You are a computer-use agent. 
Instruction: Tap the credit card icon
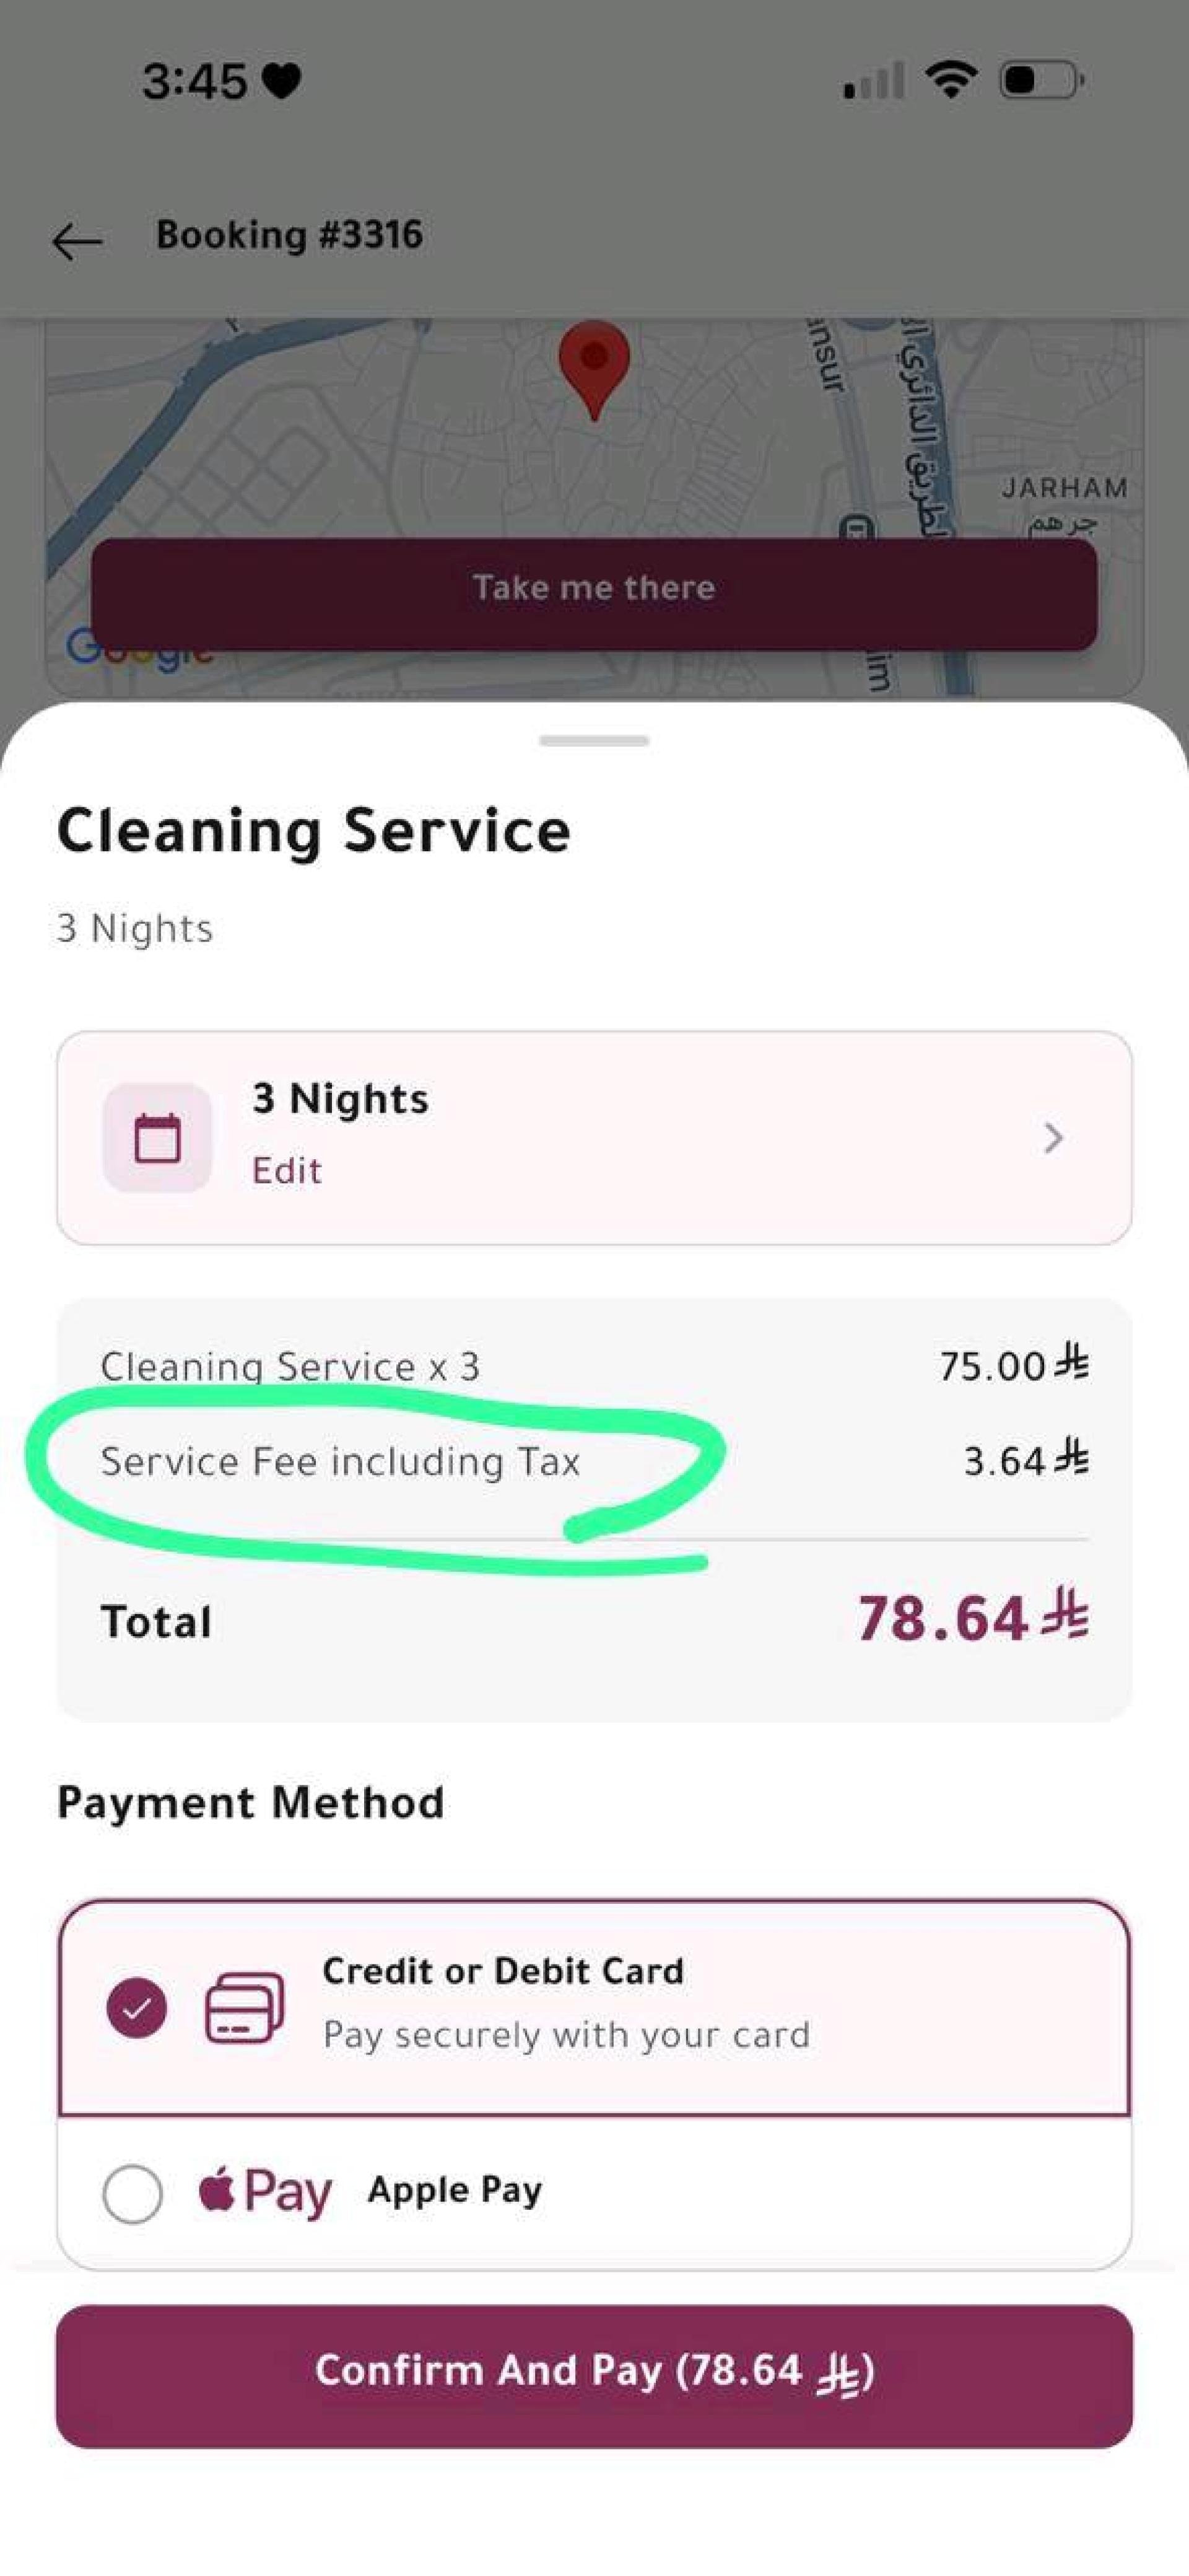tap(244, 2007)
